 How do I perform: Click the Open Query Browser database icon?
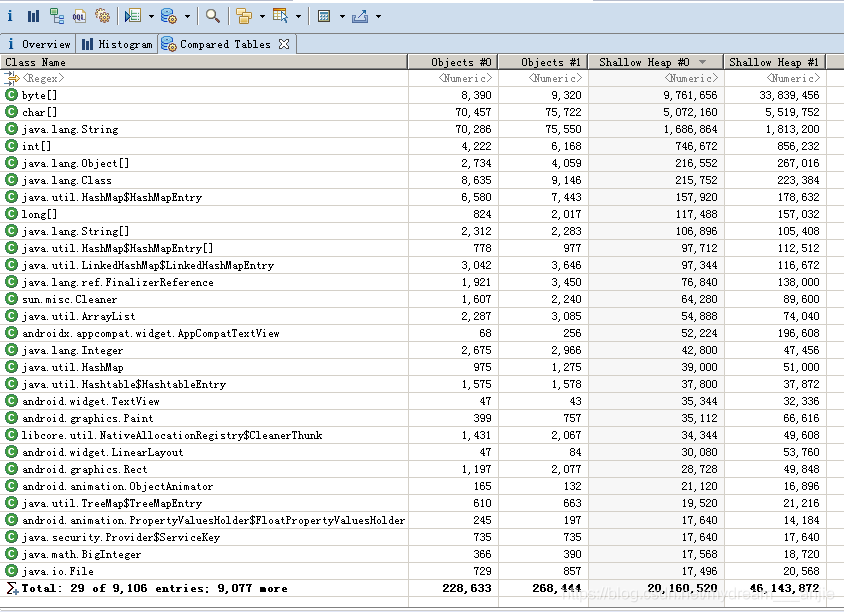(x=168, y=16)
